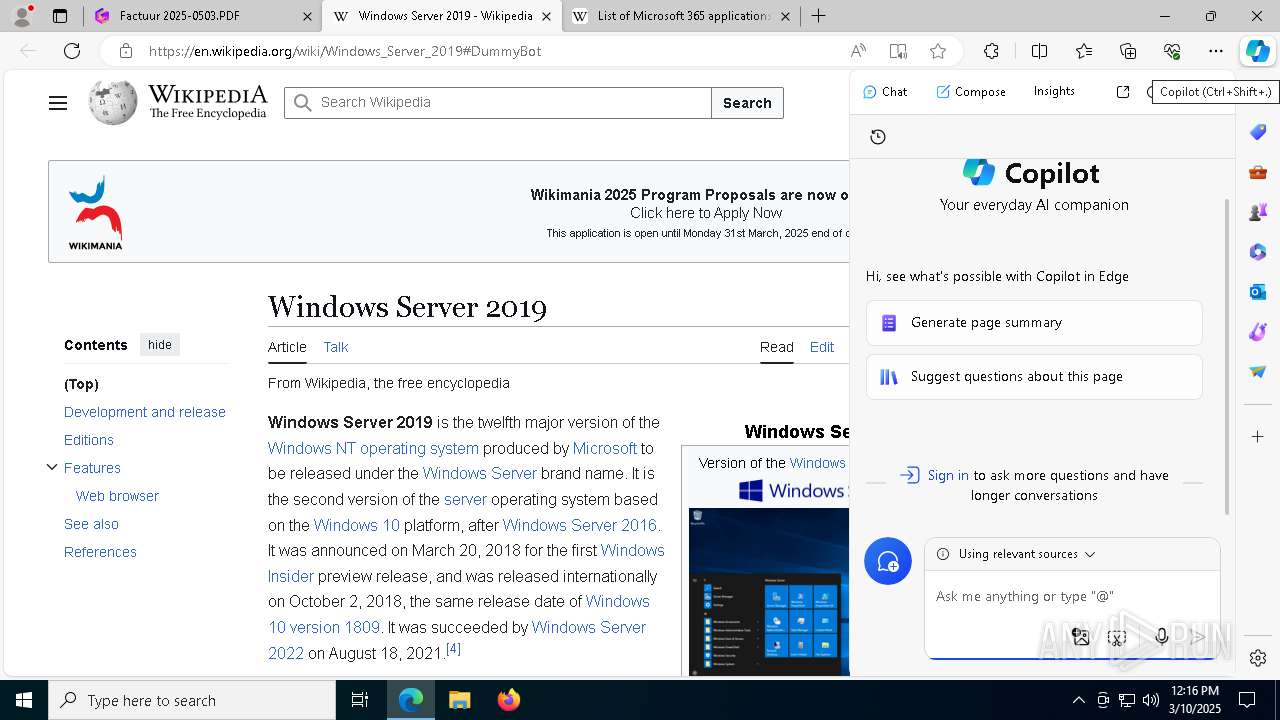The height and width of the screenshot is (720, 1280).
Task: Select the Copilot Insights tab
Action: 1054,91
